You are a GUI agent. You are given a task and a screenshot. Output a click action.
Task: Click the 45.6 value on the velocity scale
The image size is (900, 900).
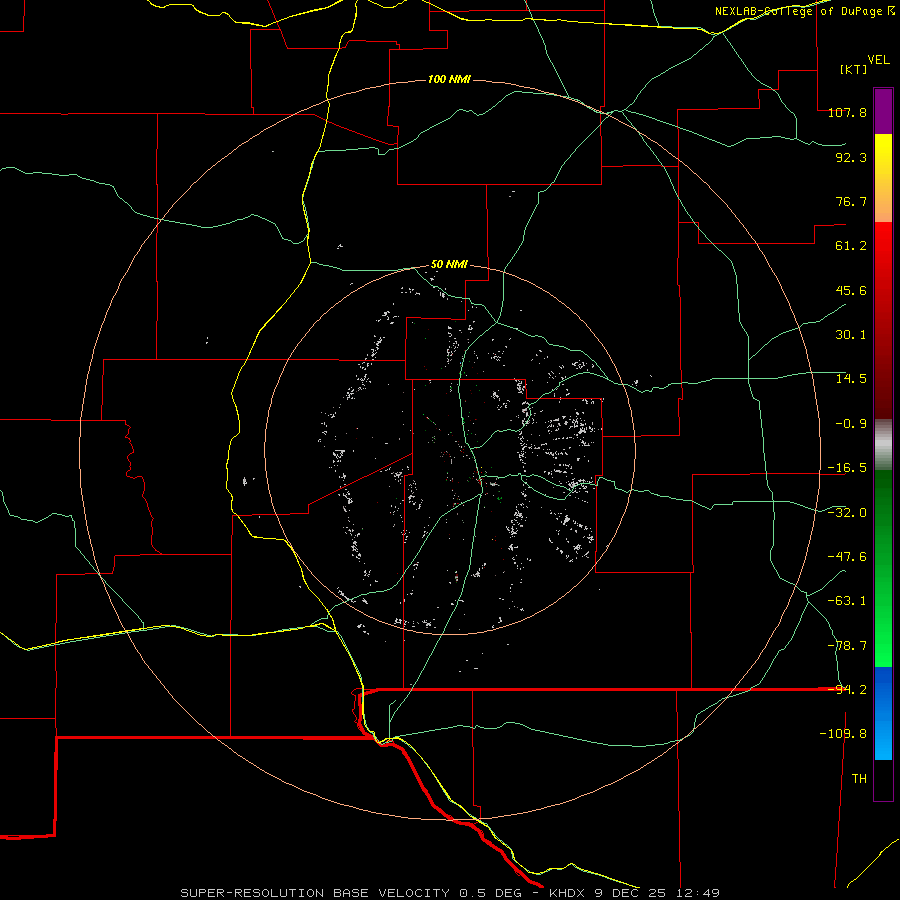click(851, 290)
